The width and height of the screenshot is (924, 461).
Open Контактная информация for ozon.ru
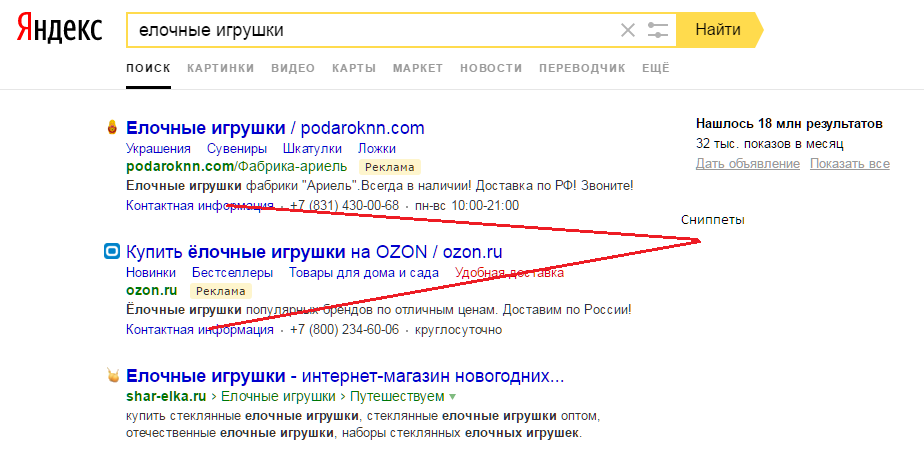tap(200, 330)
